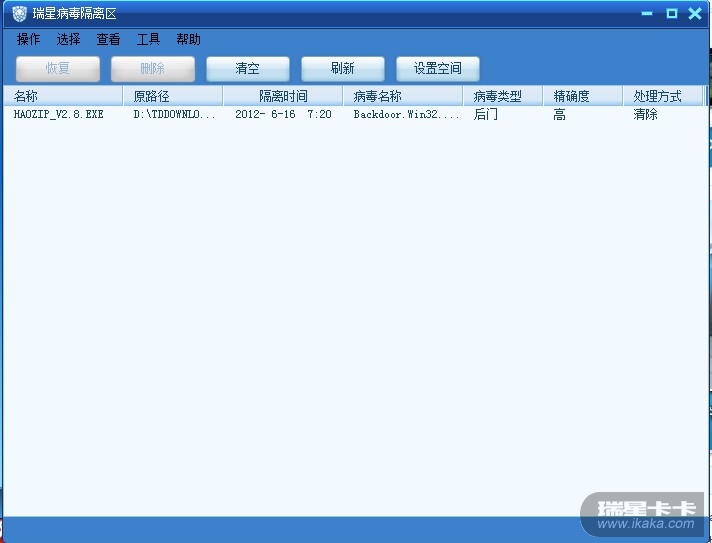The height and width of the screenshot is (543, 712).
Task: Open the 选择 menu
Action: point(68,39)
